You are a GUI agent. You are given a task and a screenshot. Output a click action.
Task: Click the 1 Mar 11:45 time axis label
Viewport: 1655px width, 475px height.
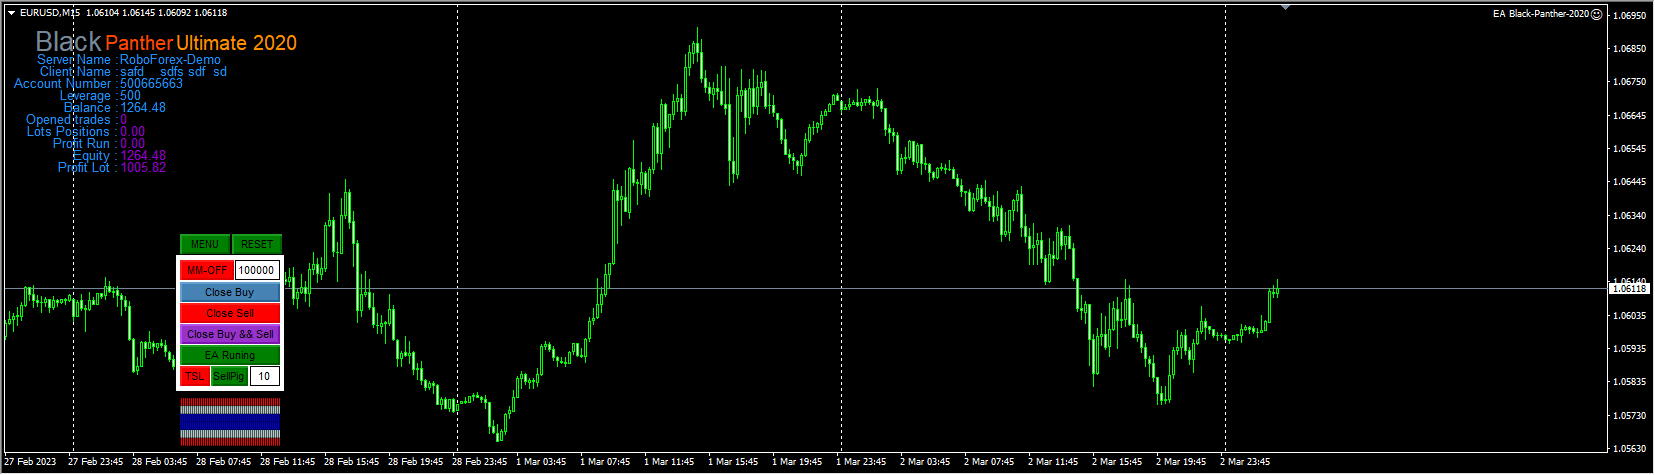tap(669, 462)
